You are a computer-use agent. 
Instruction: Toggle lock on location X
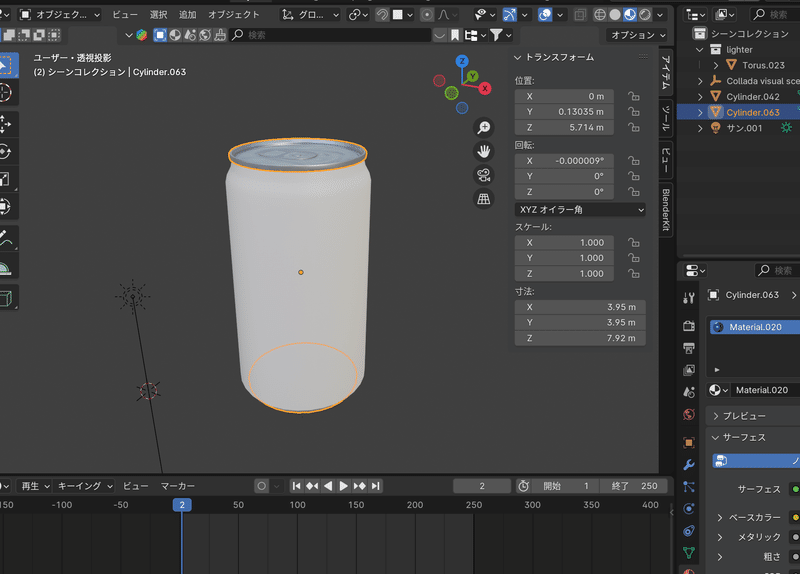coord(633,96)
